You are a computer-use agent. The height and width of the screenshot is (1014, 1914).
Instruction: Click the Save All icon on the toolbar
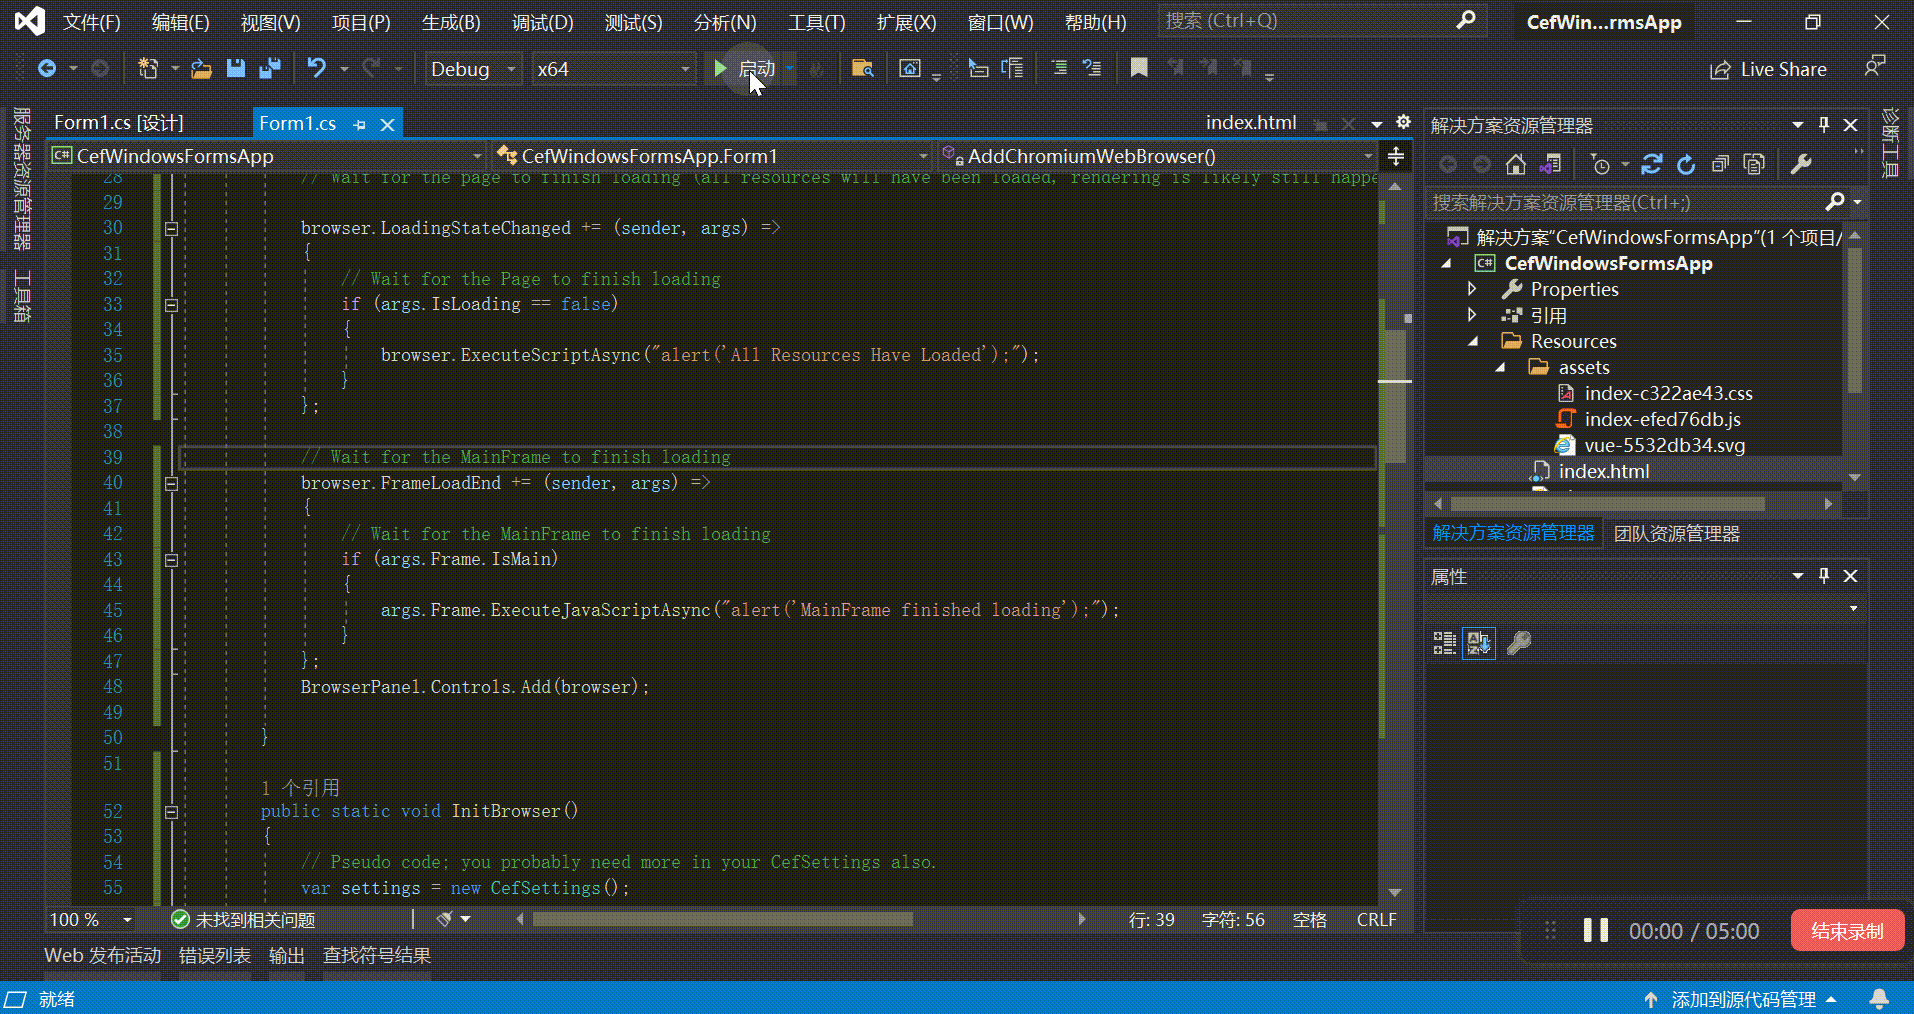(268, 68)
